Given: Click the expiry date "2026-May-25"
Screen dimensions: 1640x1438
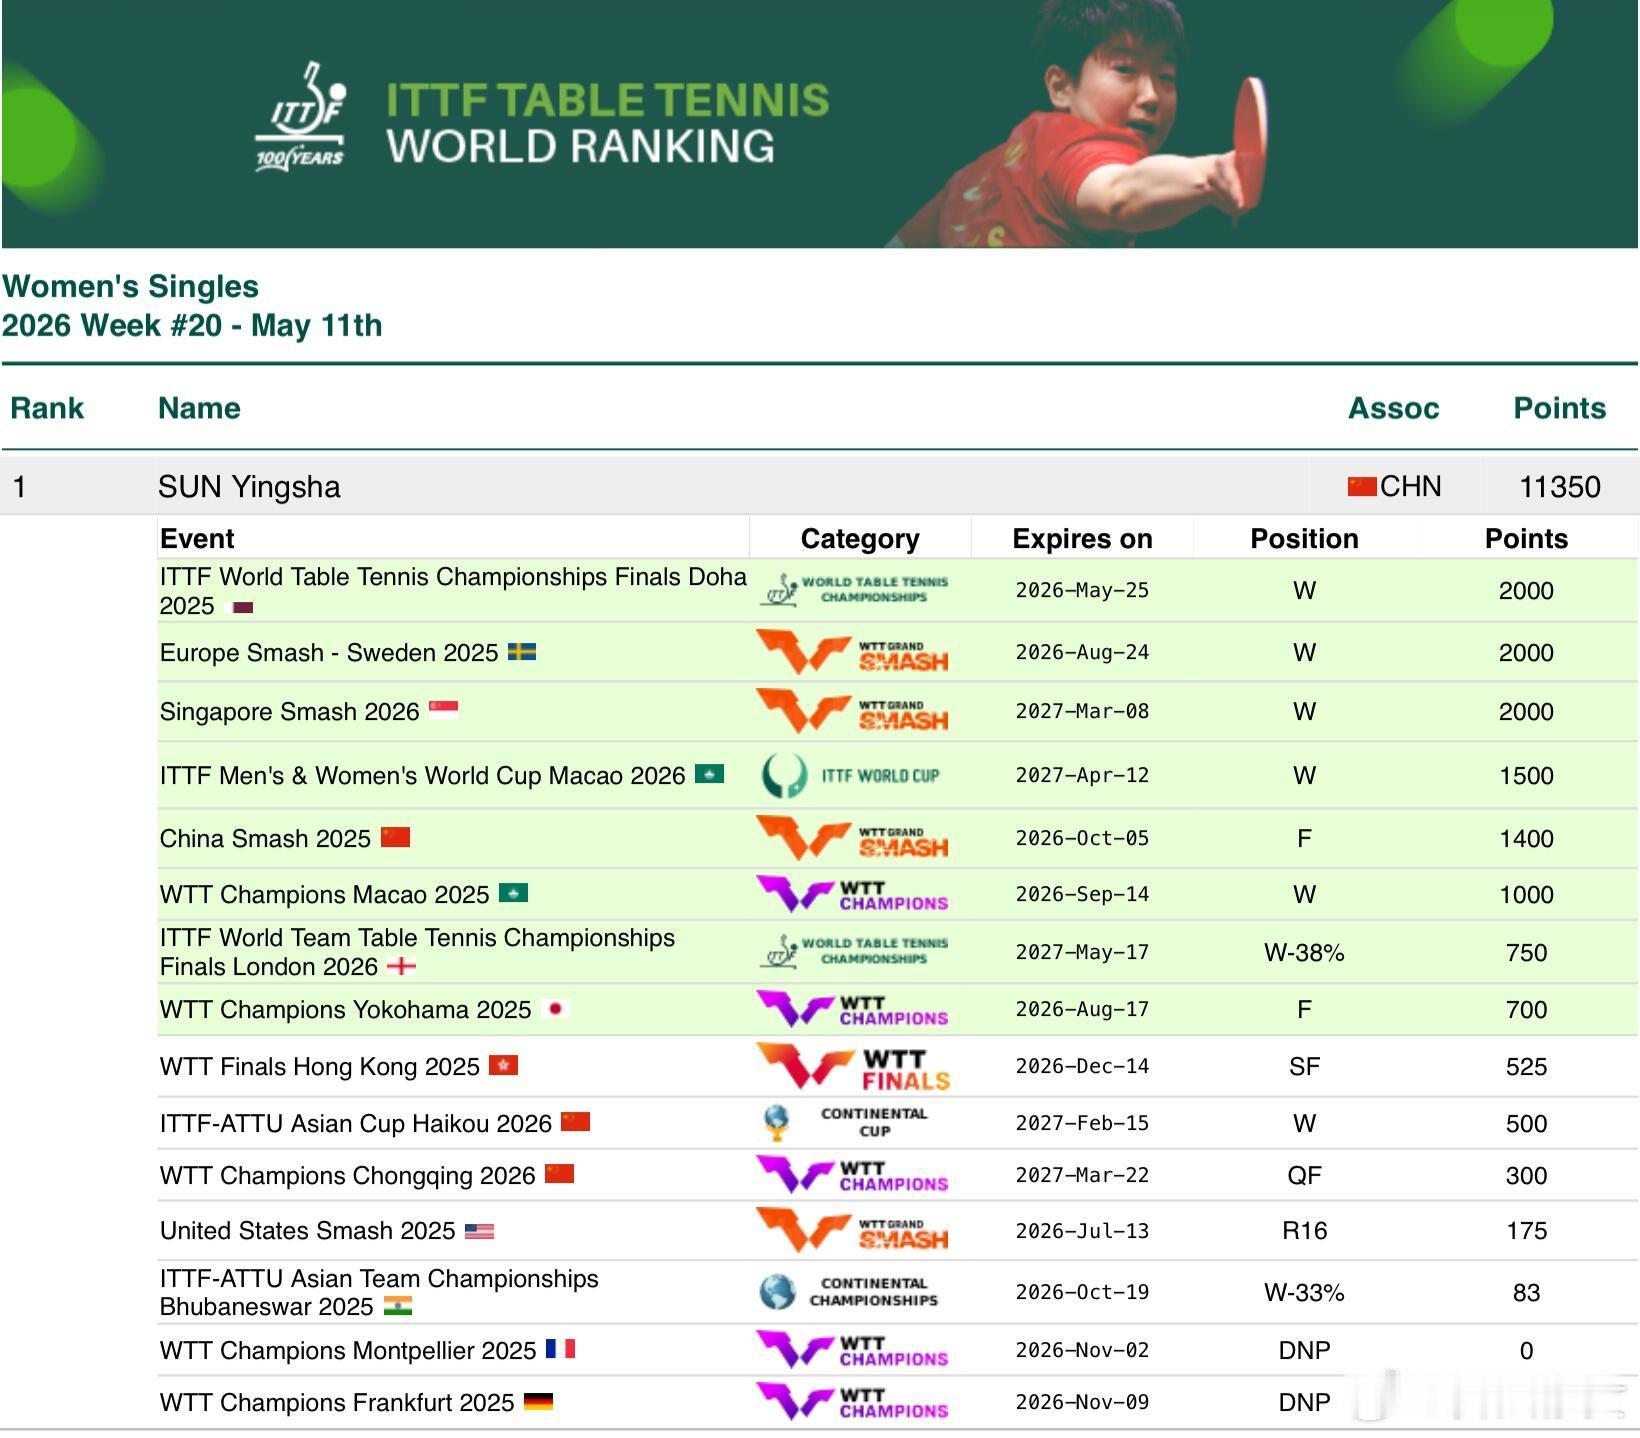Looking at the screenshot, I should (1082, 590).
